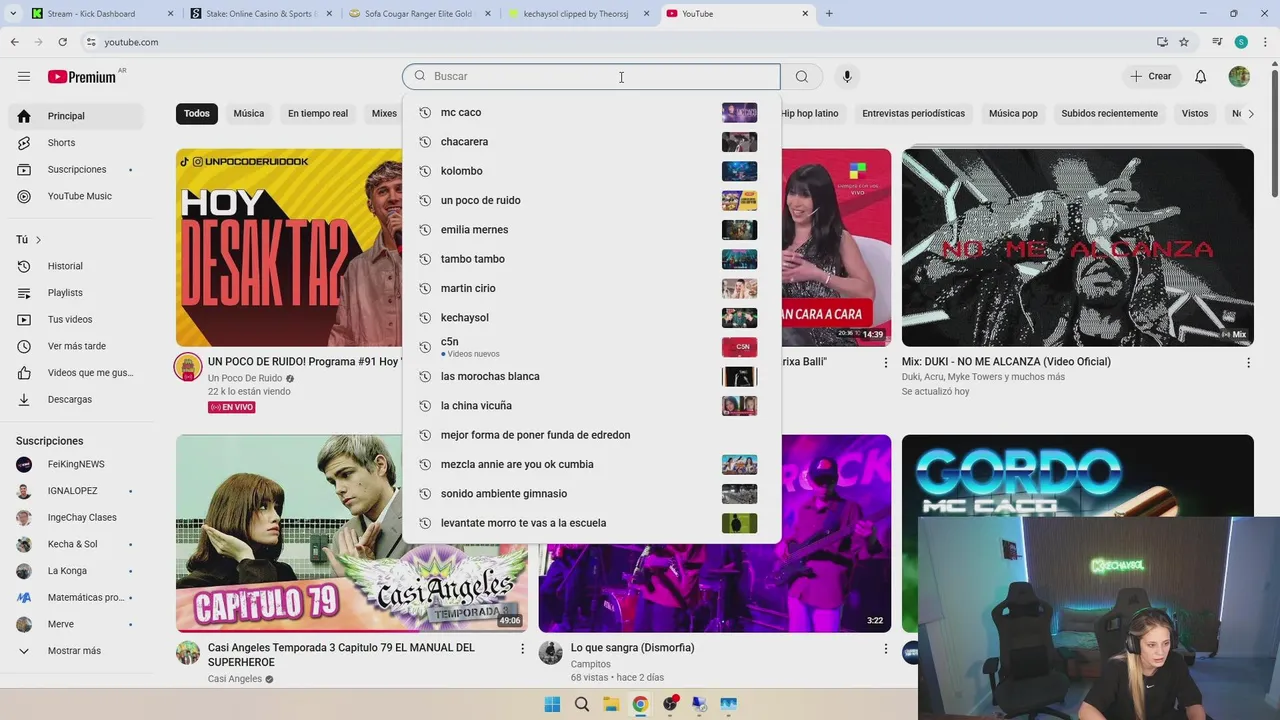Select Subidos recientemente chip
The image size is (1280, 720).
(1109, 113)
